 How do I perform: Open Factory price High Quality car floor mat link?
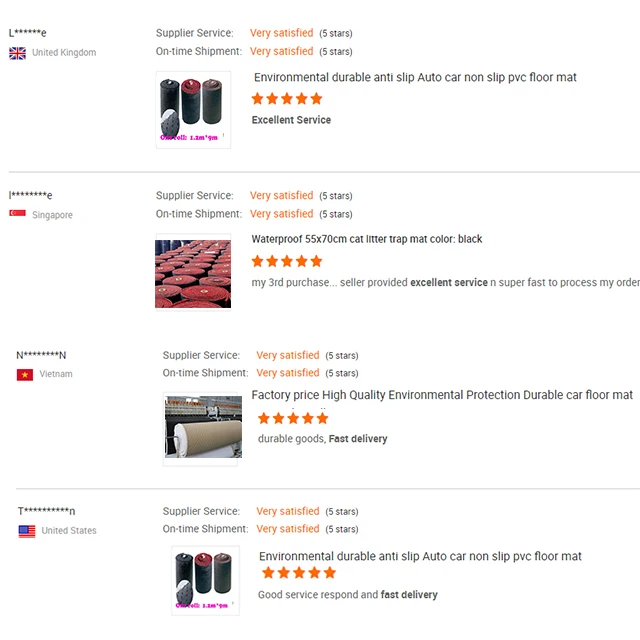pos(442,395)
